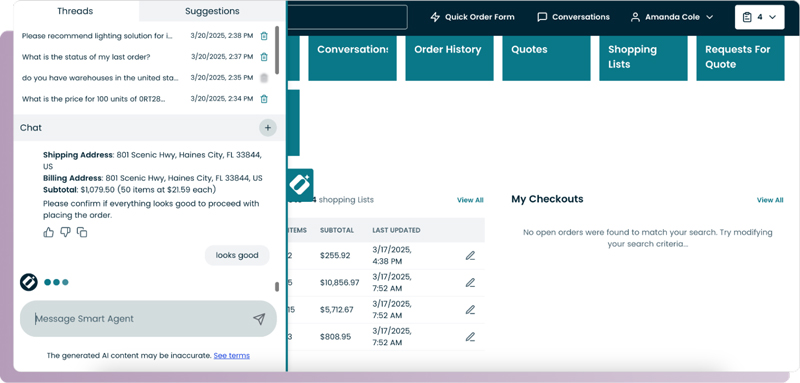Image resolution: width=800 pixels, height=383 pixels.
Task: Edit the $5,712.67 shopping list
Action: [470, 310]
